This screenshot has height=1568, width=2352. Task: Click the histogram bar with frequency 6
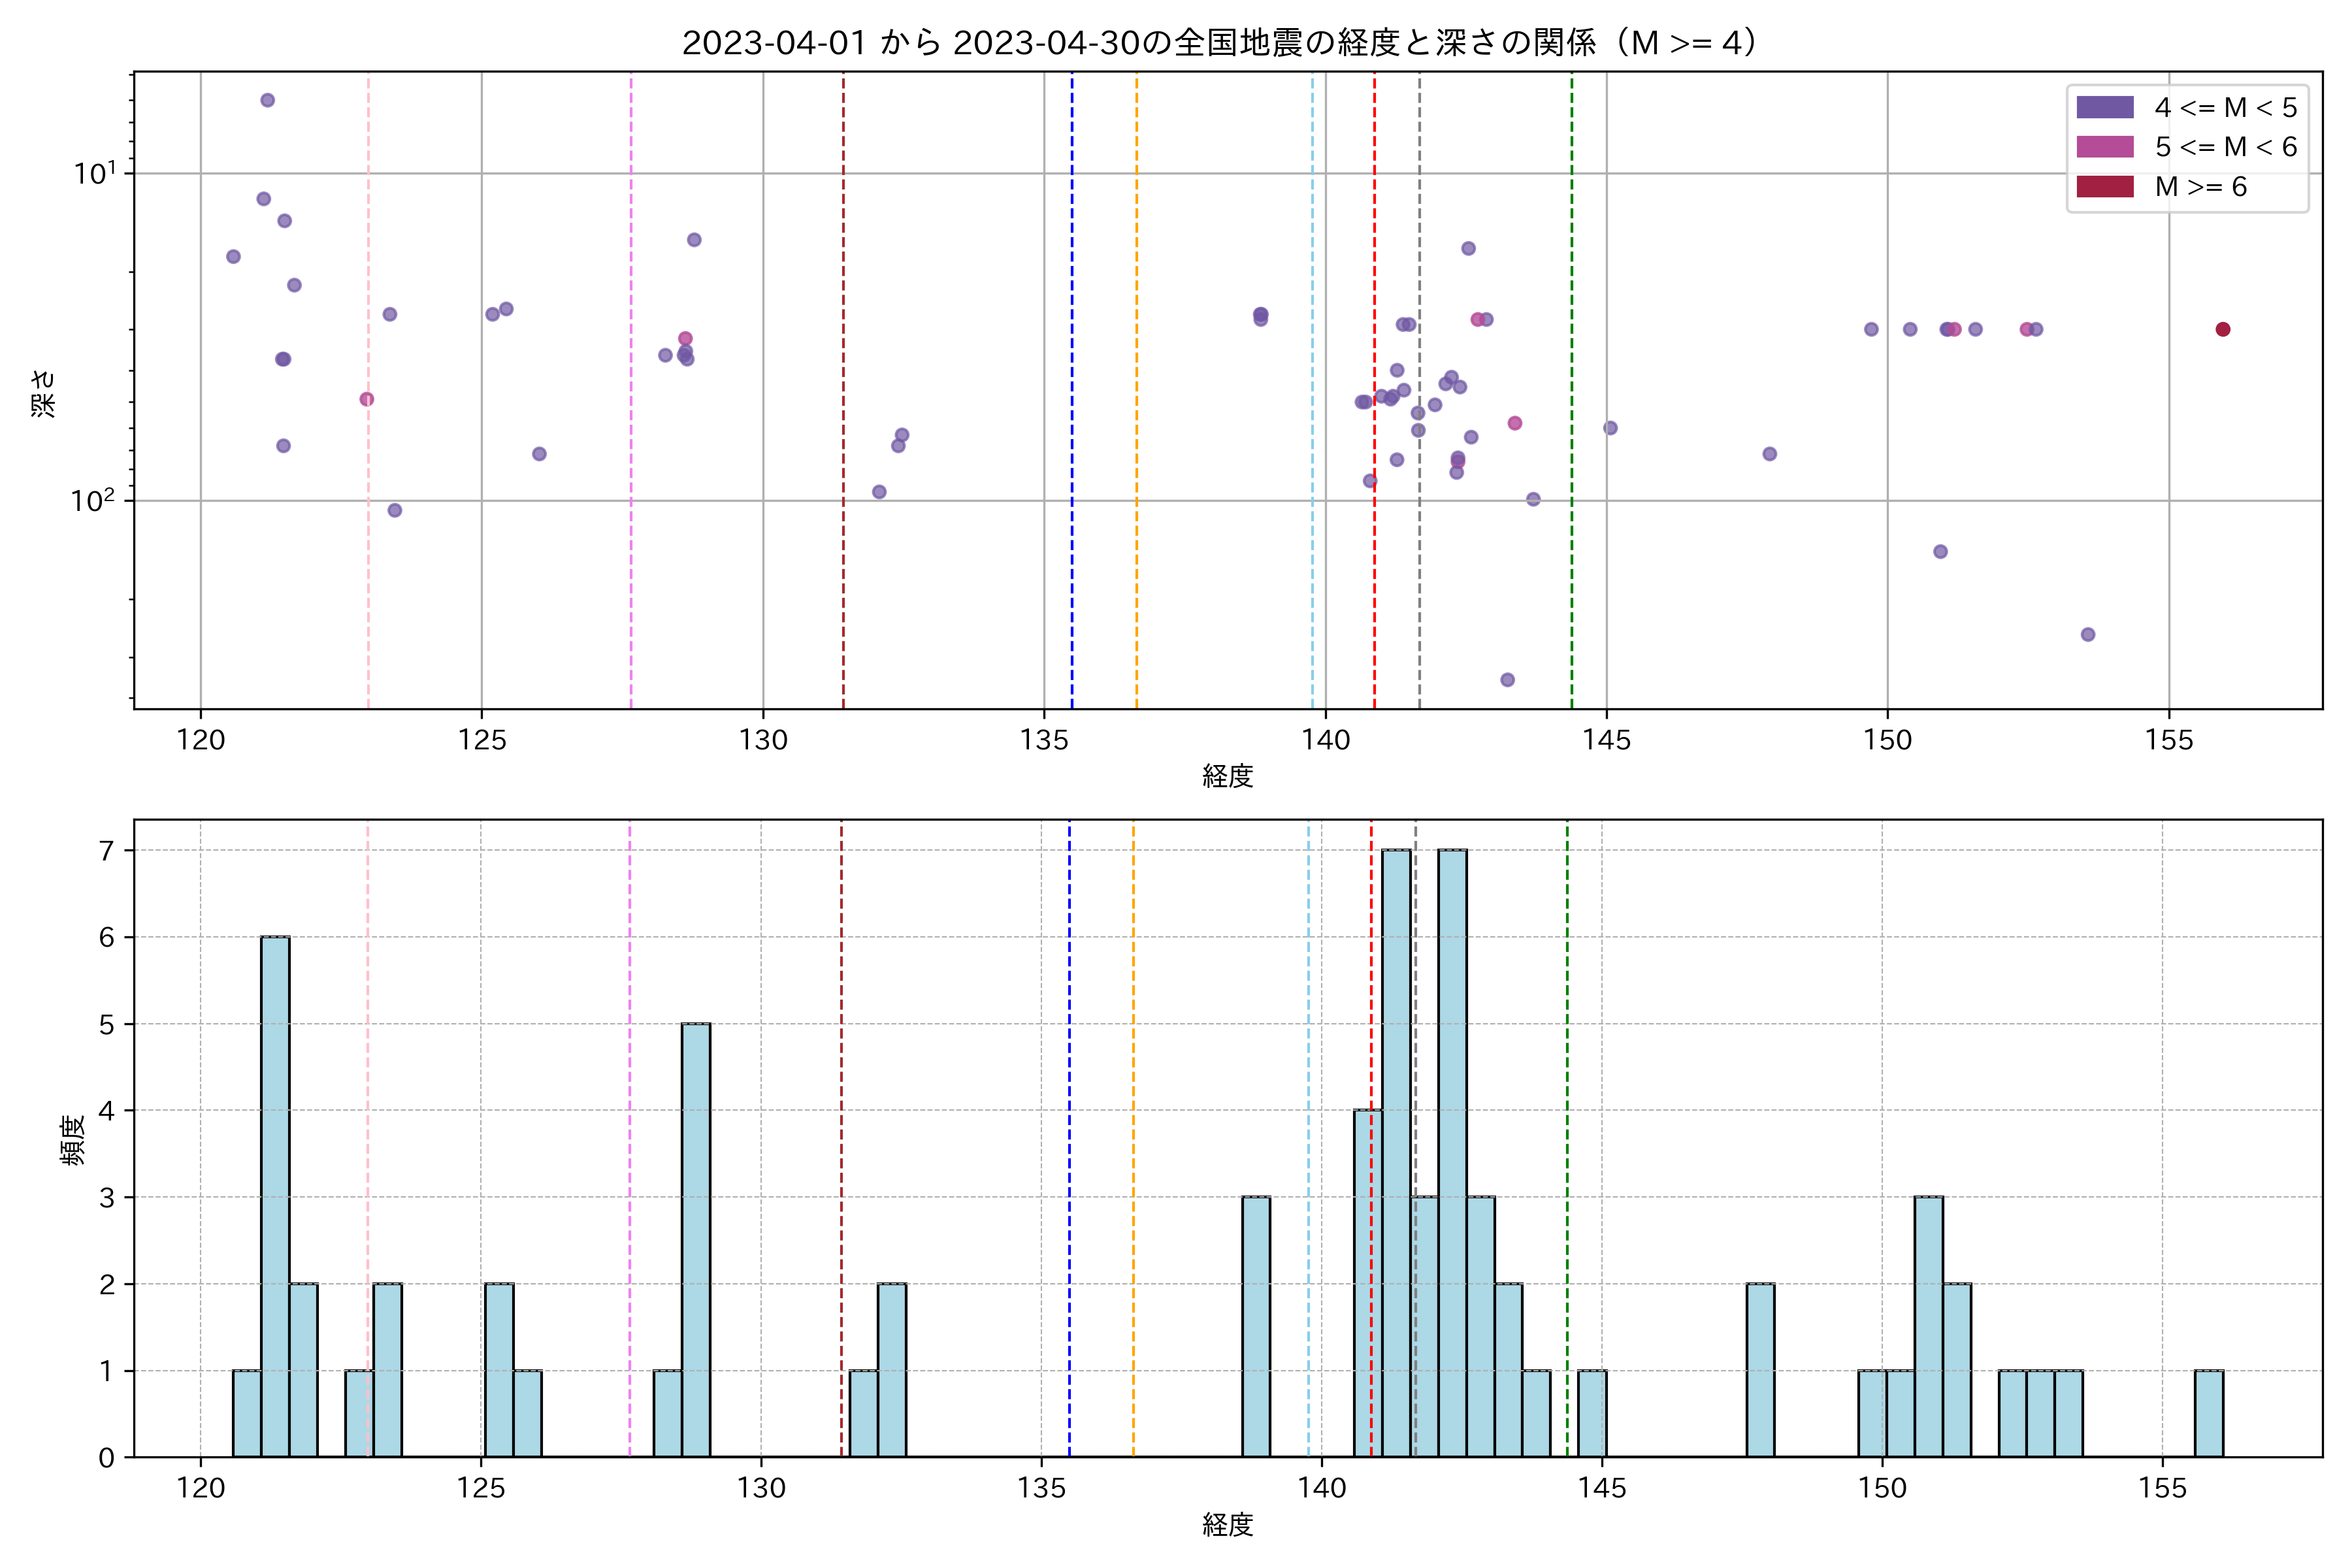pyautogui.click(x=275, y=1196)
